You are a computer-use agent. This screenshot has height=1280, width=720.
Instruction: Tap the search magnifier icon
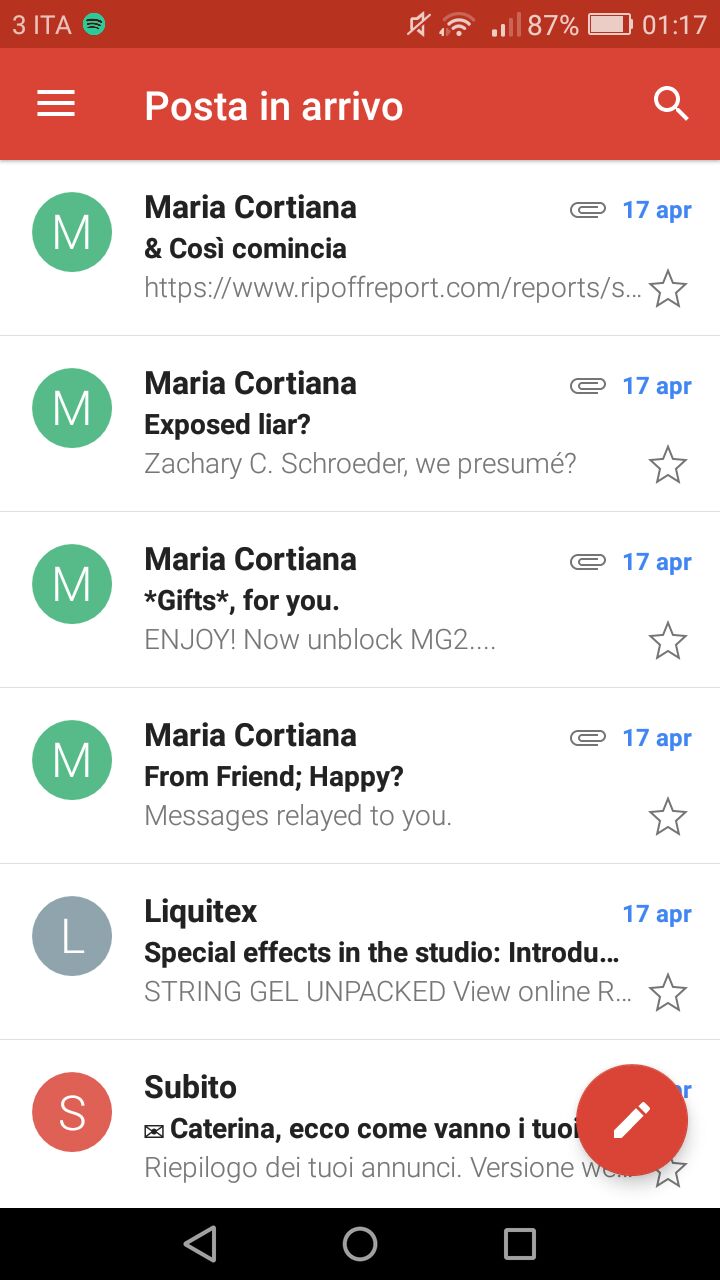click(671, 104)
